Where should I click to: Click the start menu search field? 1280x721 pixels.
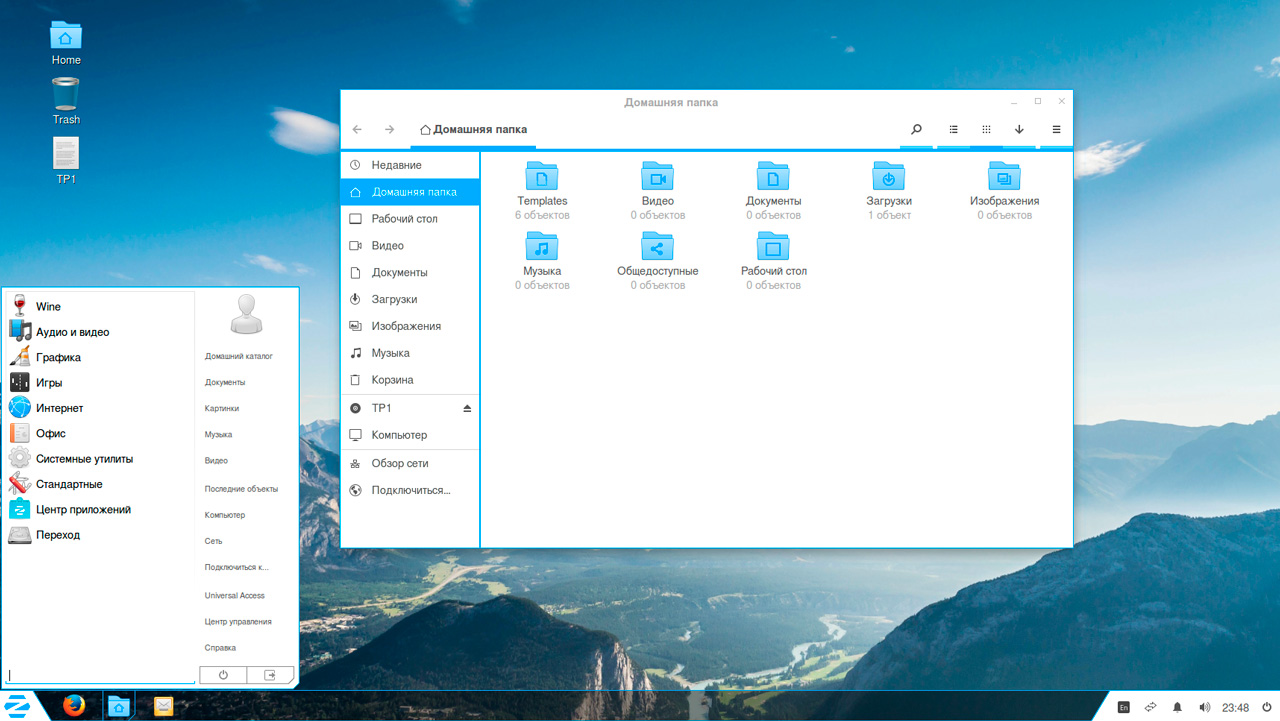coord(100,675)
